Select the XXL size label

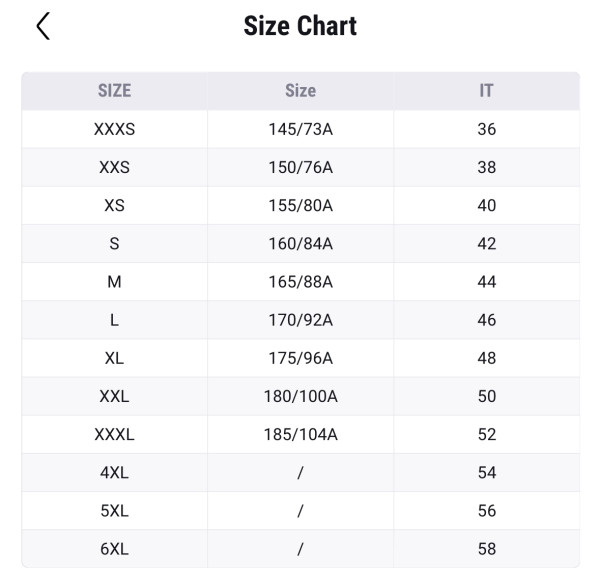tap(114, 396)
